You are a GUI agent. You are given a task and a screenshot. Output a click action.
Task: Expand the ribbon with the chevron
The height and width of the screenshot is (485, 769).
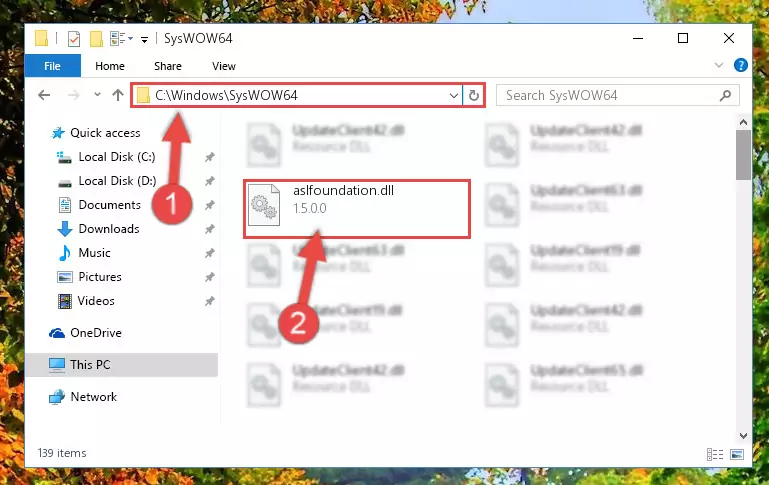(x=718, y=65)
